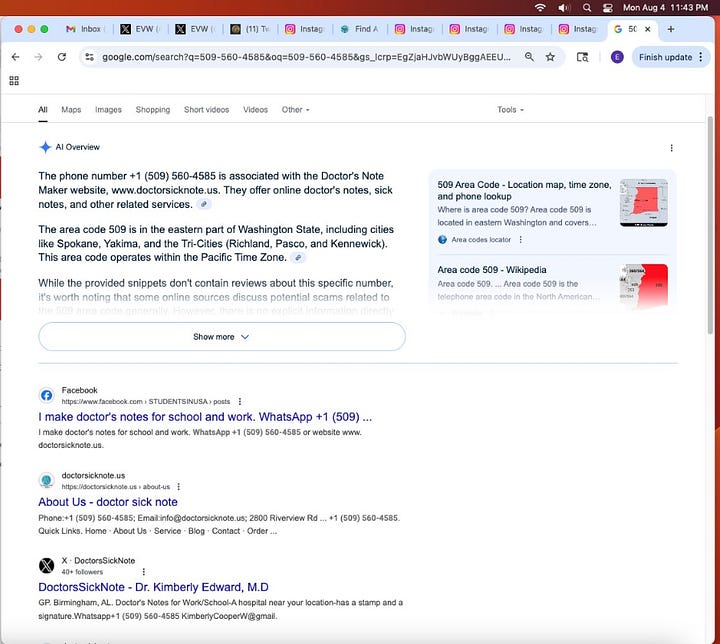Open '509 Area Code - Location map' source card
The width and height of the screenshot is (720, 644).
click(524, 190)
